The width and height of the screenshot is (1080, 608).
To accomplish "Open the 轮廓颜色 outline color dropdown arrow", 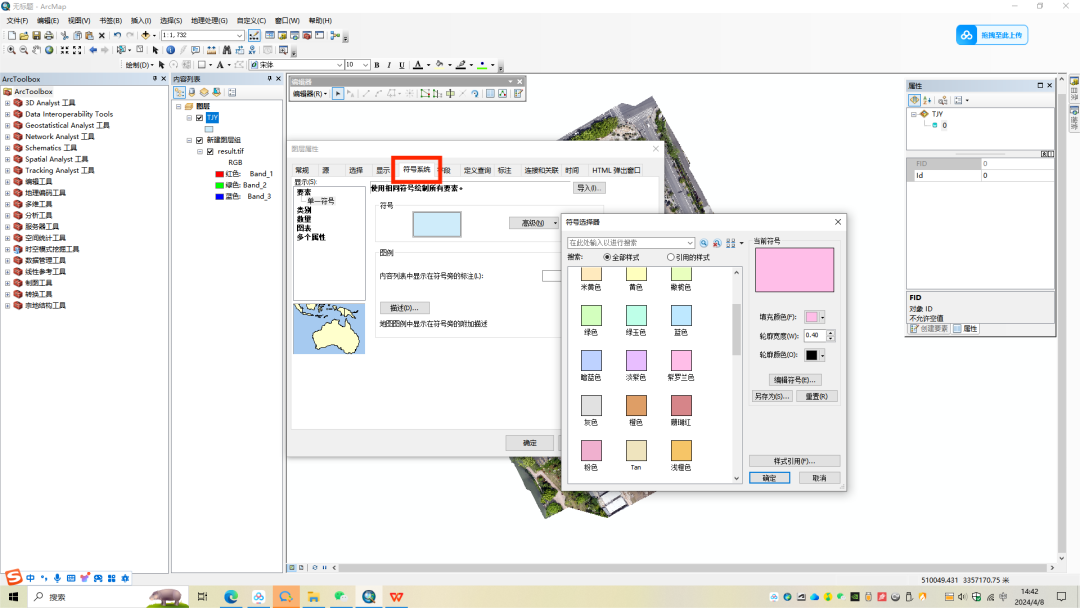I will click(x=822, y=355).
